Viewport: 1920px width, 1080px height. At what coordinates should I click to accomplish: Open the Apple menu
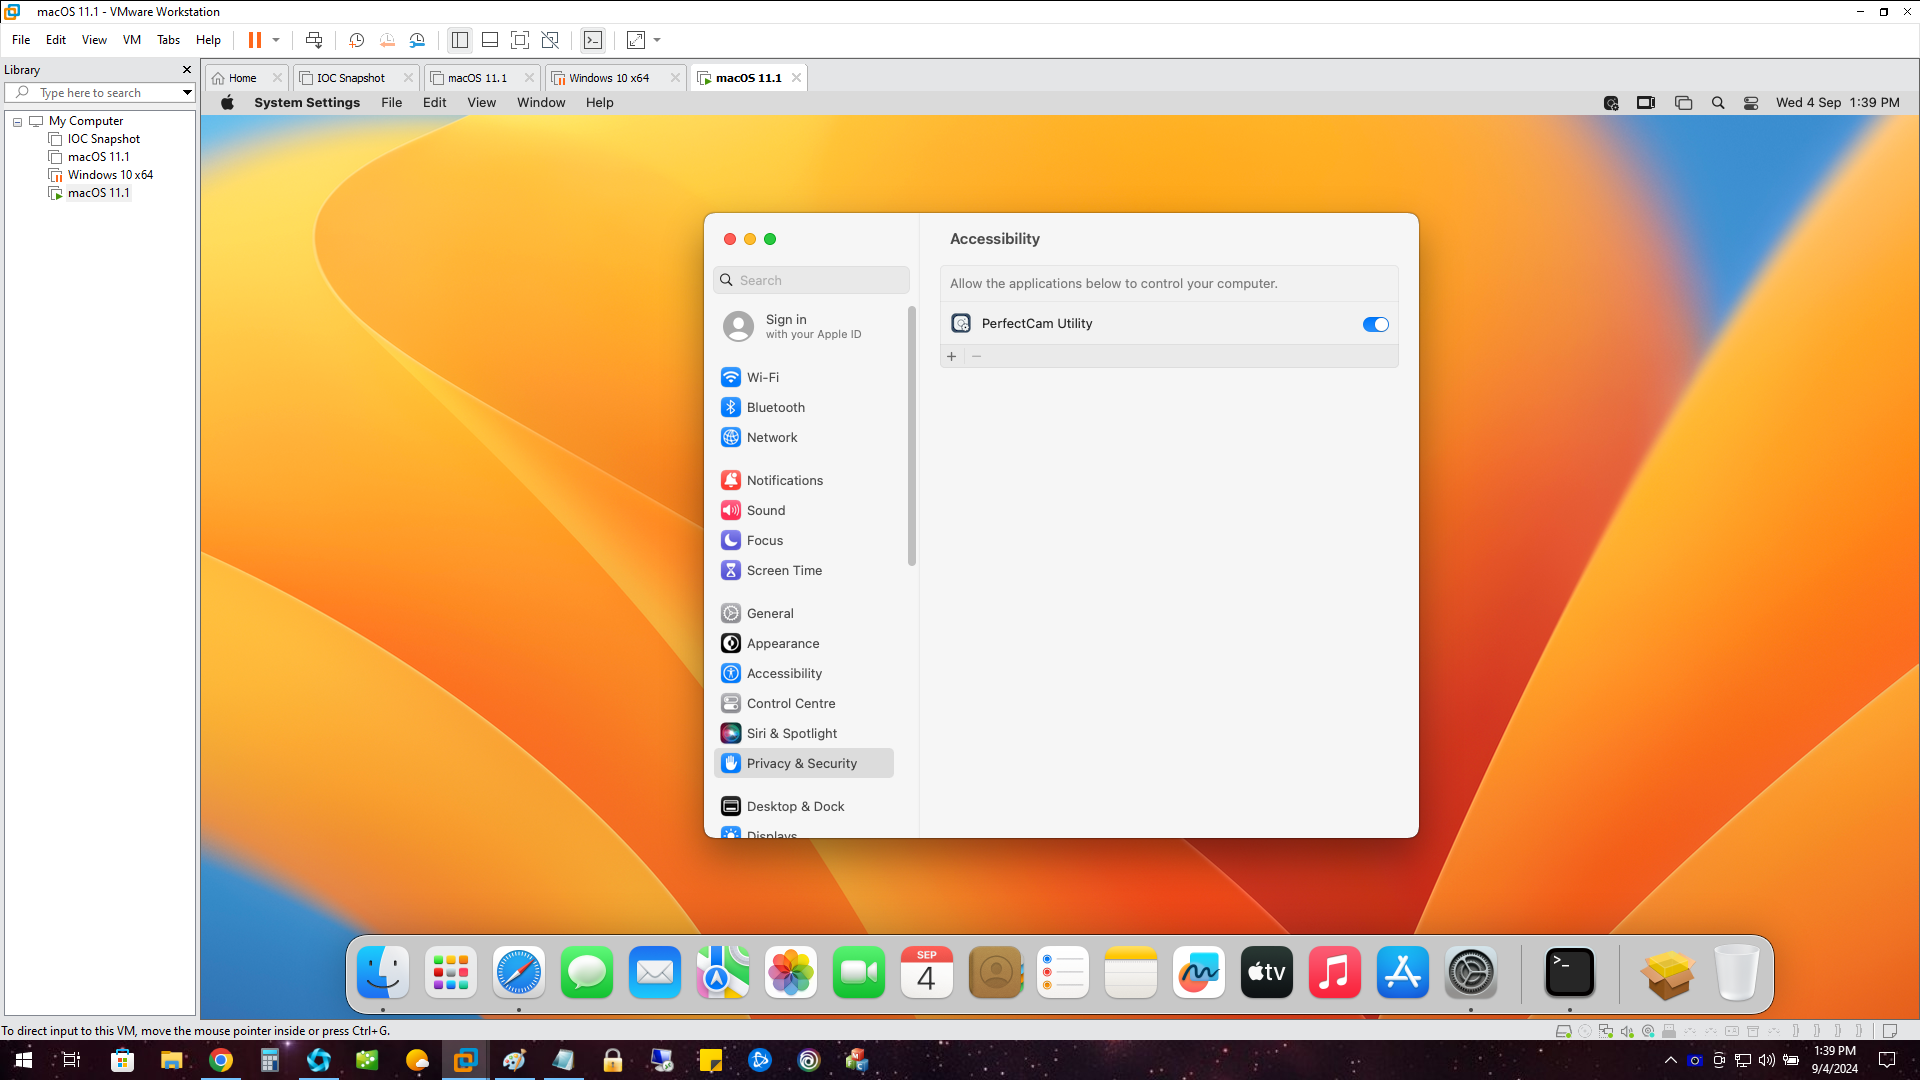[227, 102]
